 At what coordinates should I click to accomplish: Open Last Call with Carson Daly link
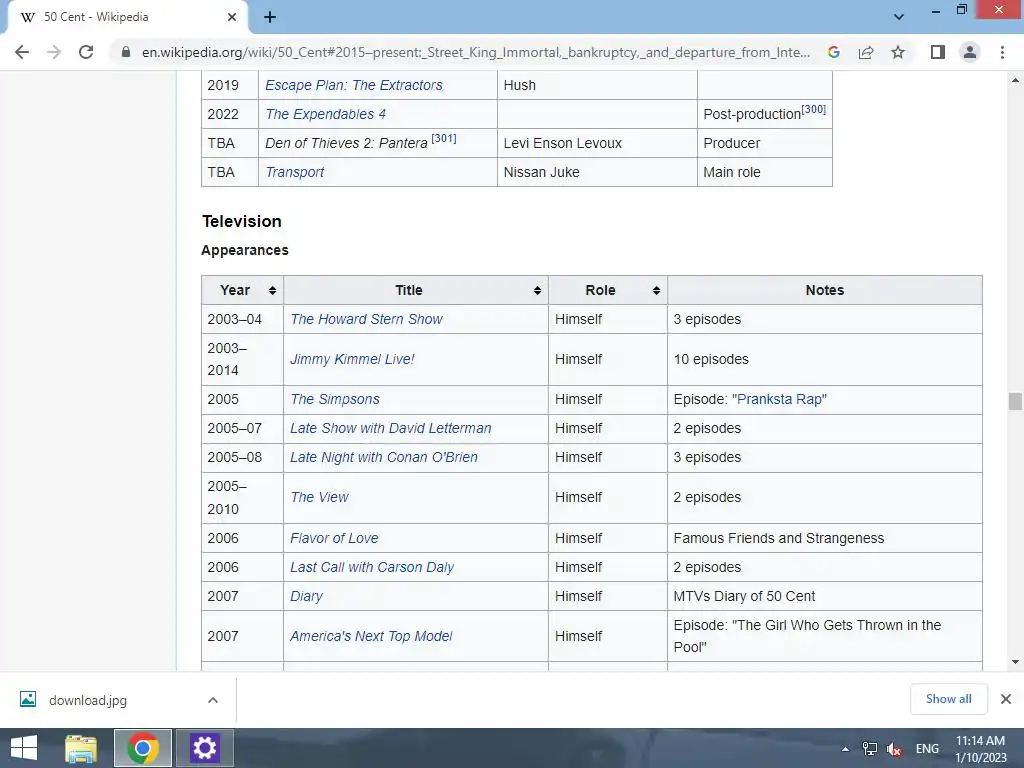[x=372, y=568]
